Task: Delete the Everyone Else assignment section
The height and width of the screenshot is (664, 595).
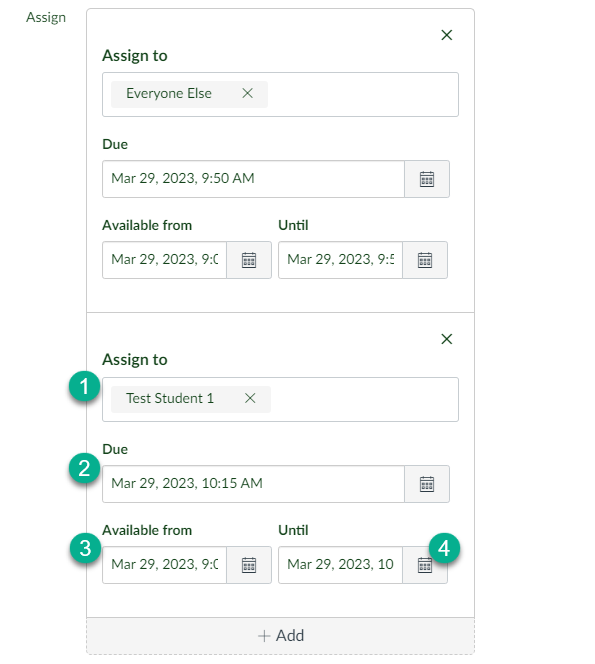Action: tap(446, 35)
